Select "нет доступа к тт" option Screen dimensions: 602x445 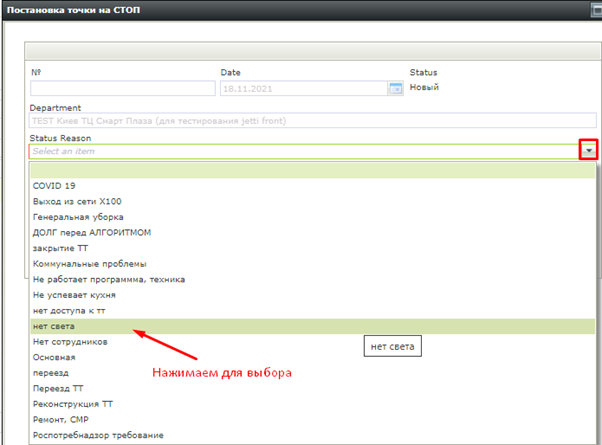[x=313, y=311]
